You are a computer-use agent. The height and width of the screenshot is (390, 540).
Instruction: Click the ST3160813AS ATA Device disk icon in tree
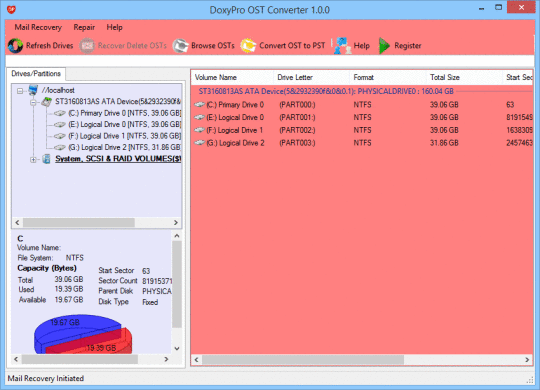46,101
